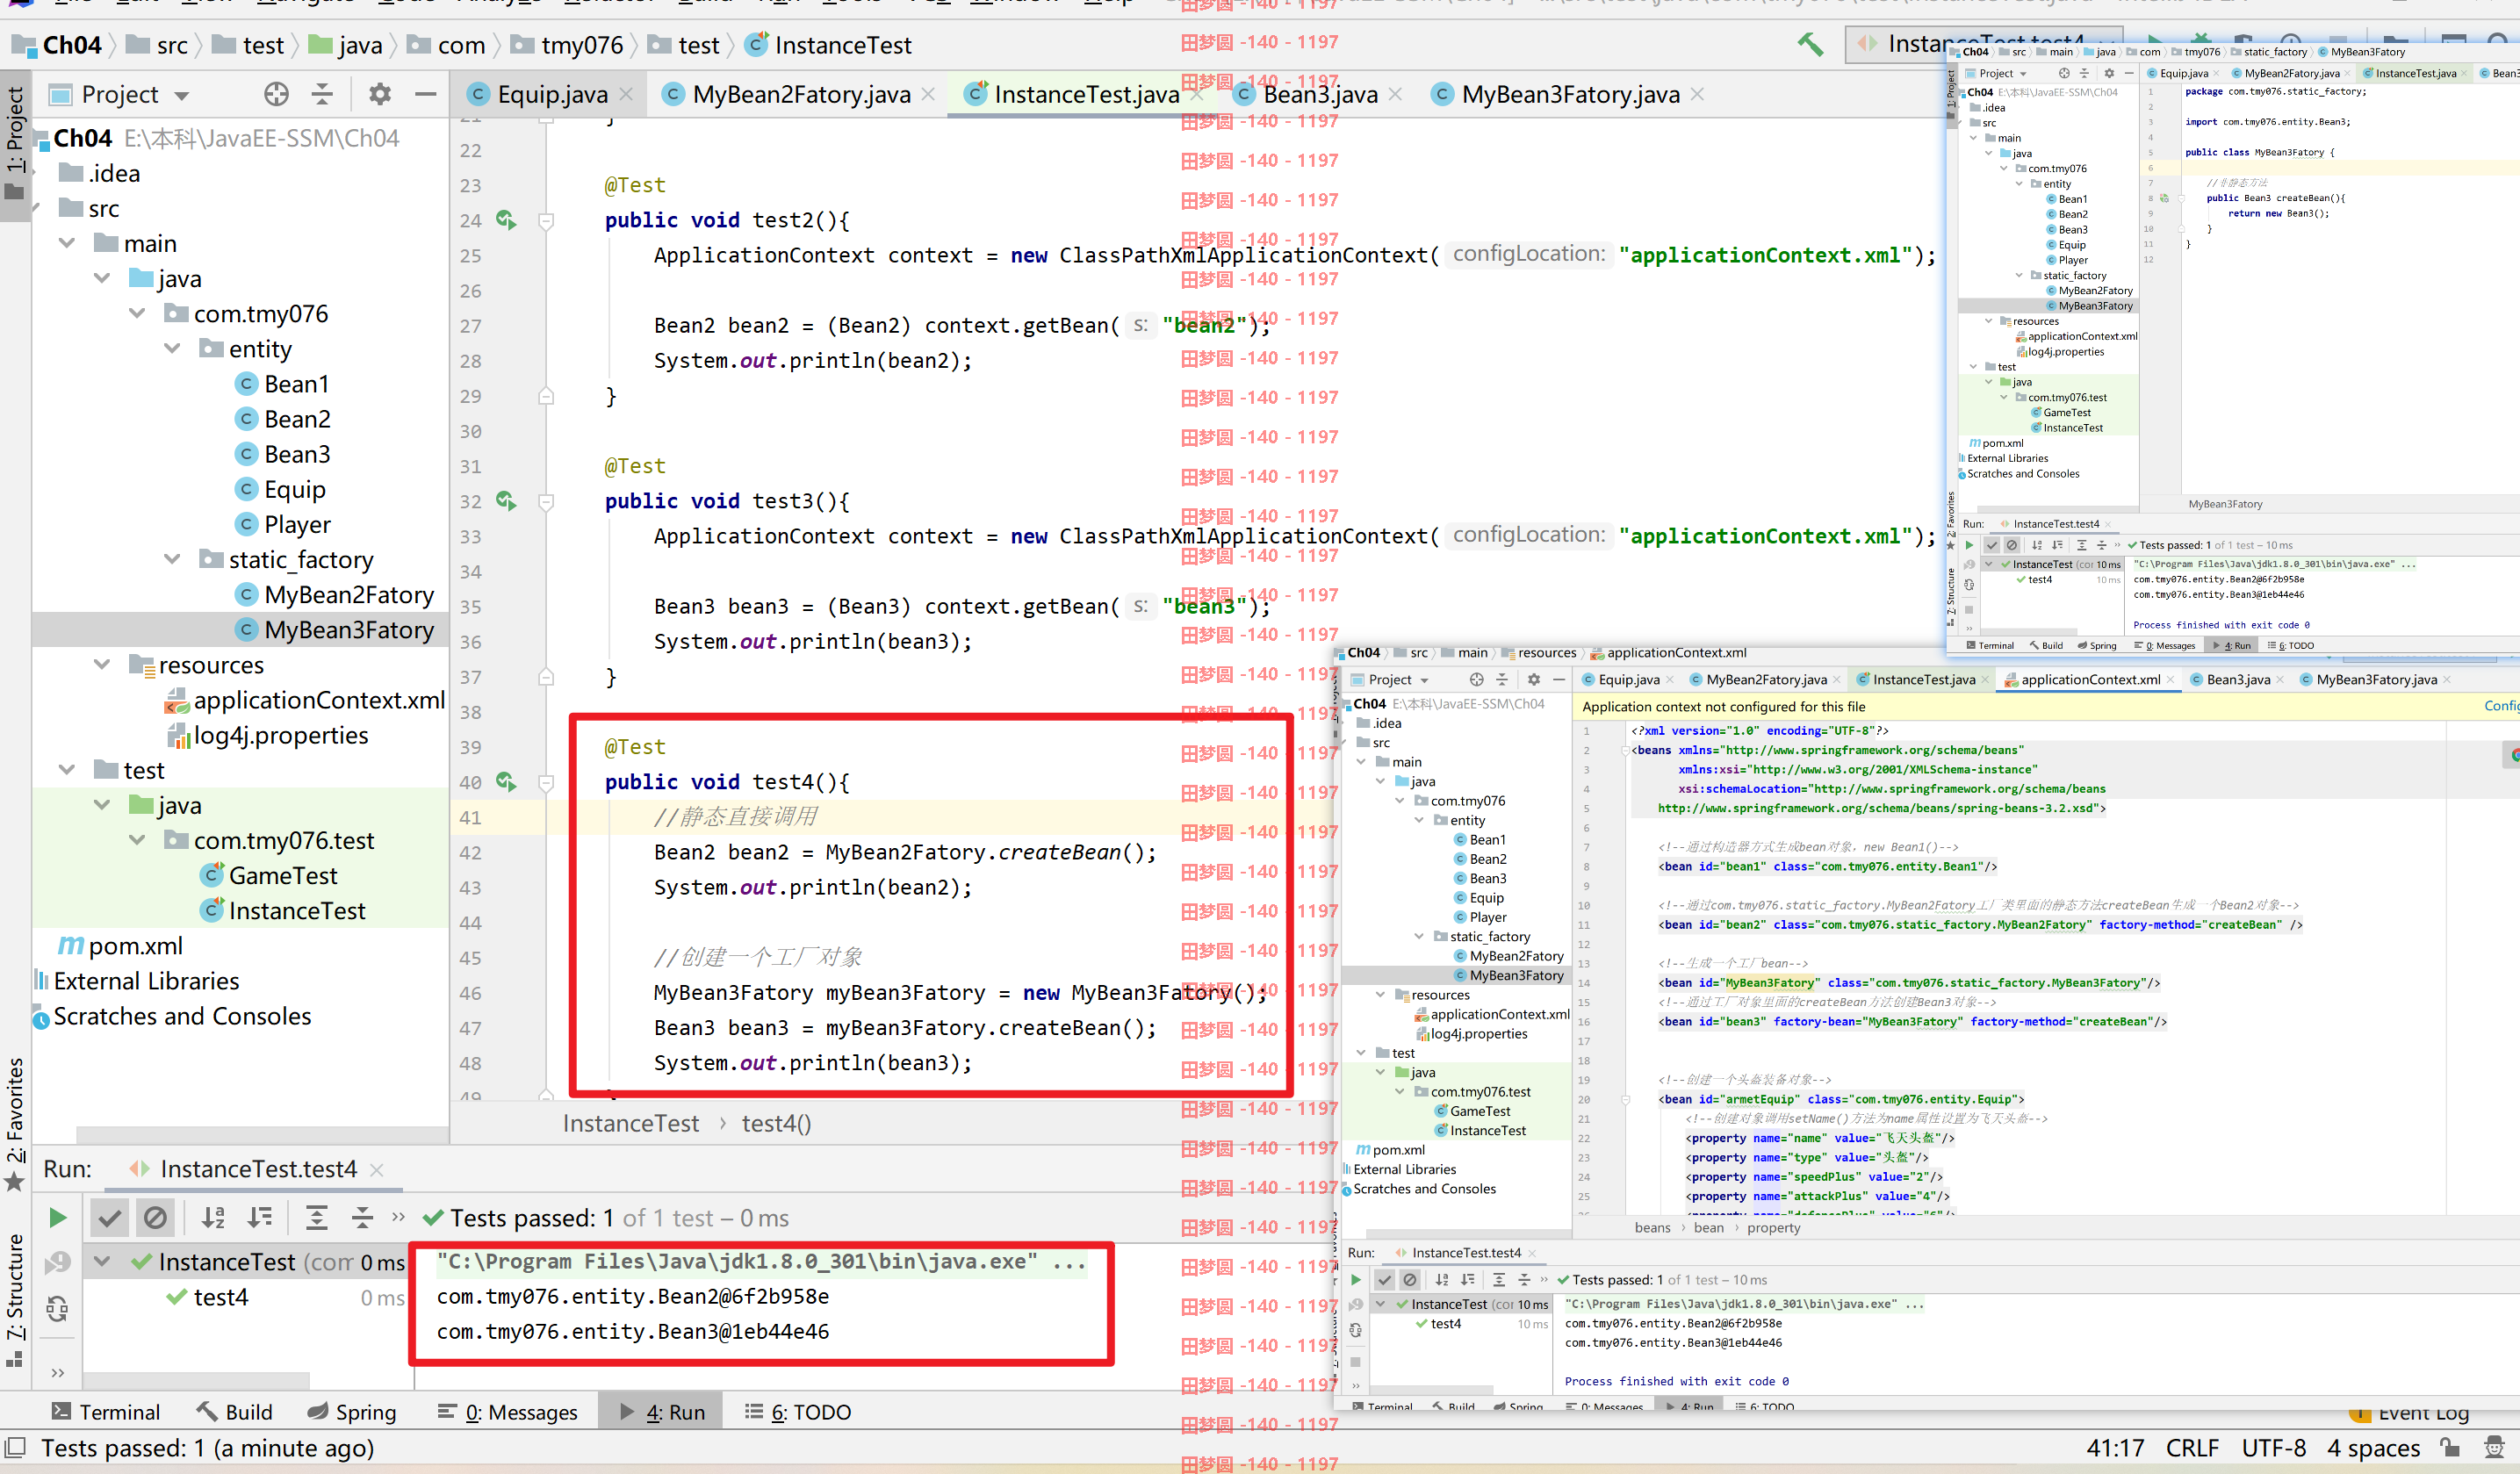Open Terminal tool window
The image size is (2520, 1474).
coord(106,1412)
